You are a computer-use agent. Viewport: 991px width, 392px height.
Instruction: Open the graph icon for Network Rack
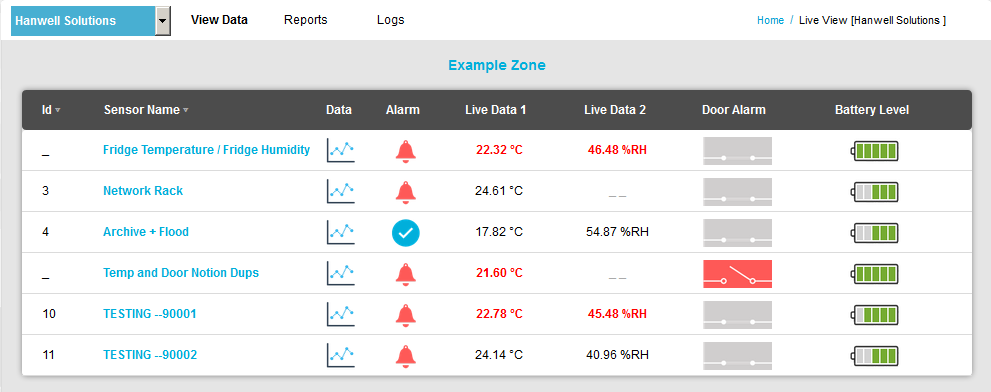pyautogui.click(x=341, y=191)
